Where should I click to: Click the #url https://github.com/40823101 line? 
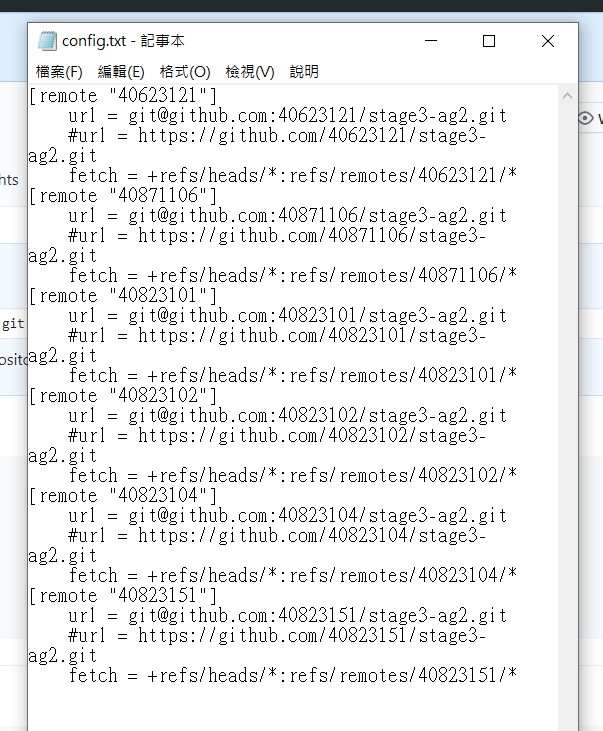point(277,336)
